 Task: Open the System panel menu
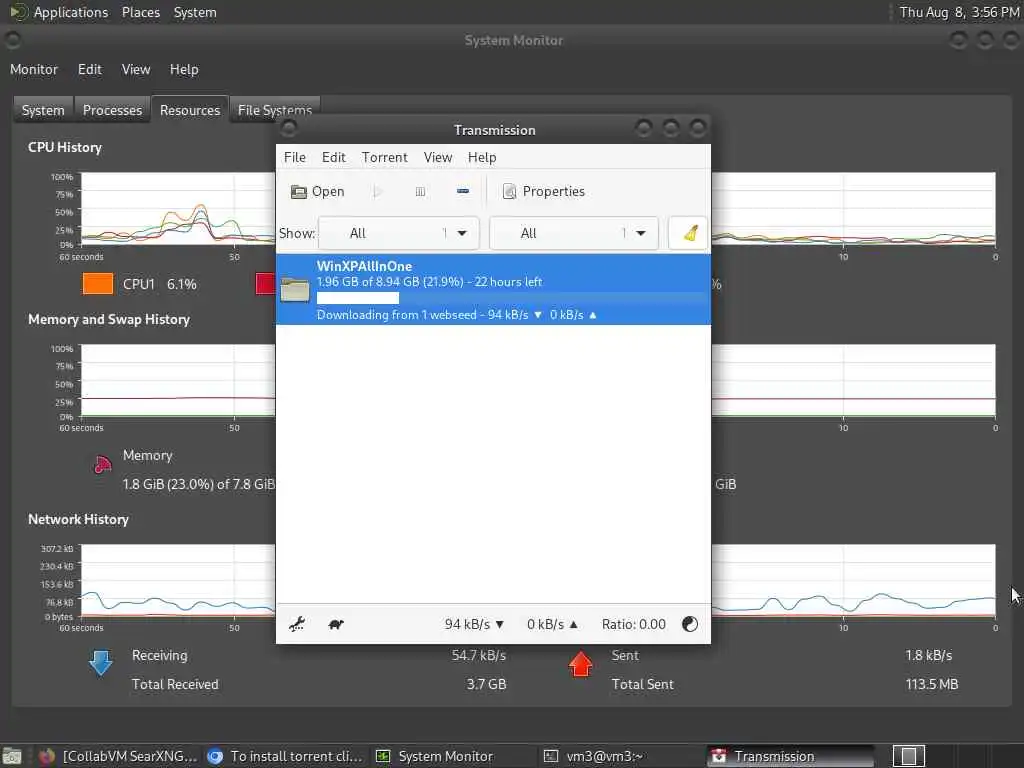click(195, 12)
